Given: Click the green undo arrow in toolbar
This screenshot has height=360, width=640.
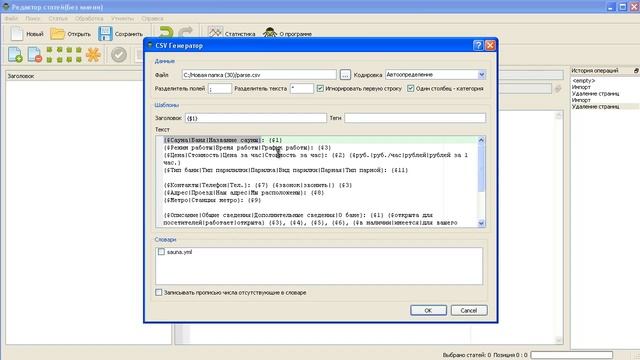Looking at the screenshot, I should coord(166,32).
